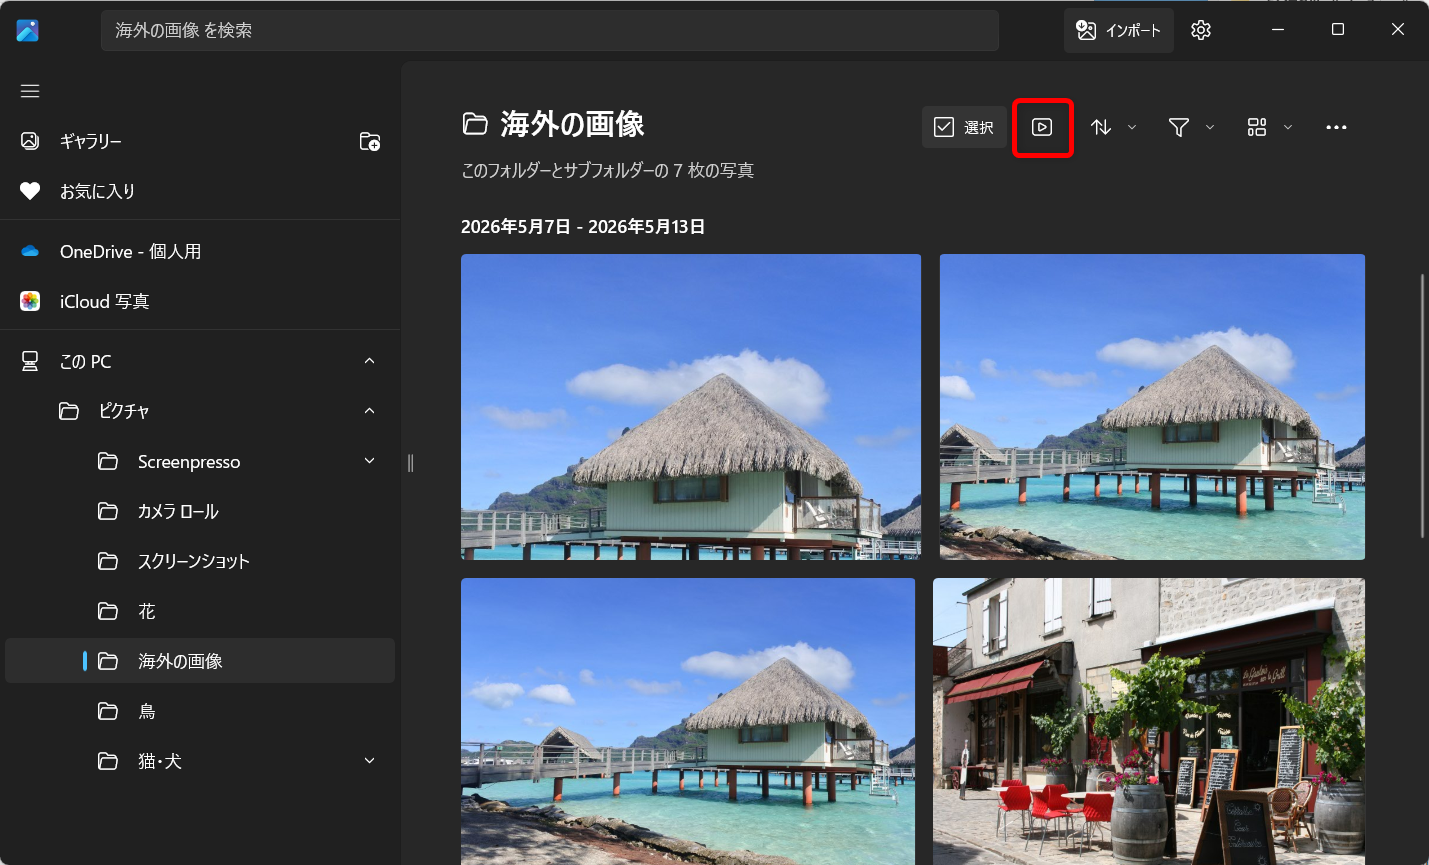Click the heart icon next to お気に入り

30,191
